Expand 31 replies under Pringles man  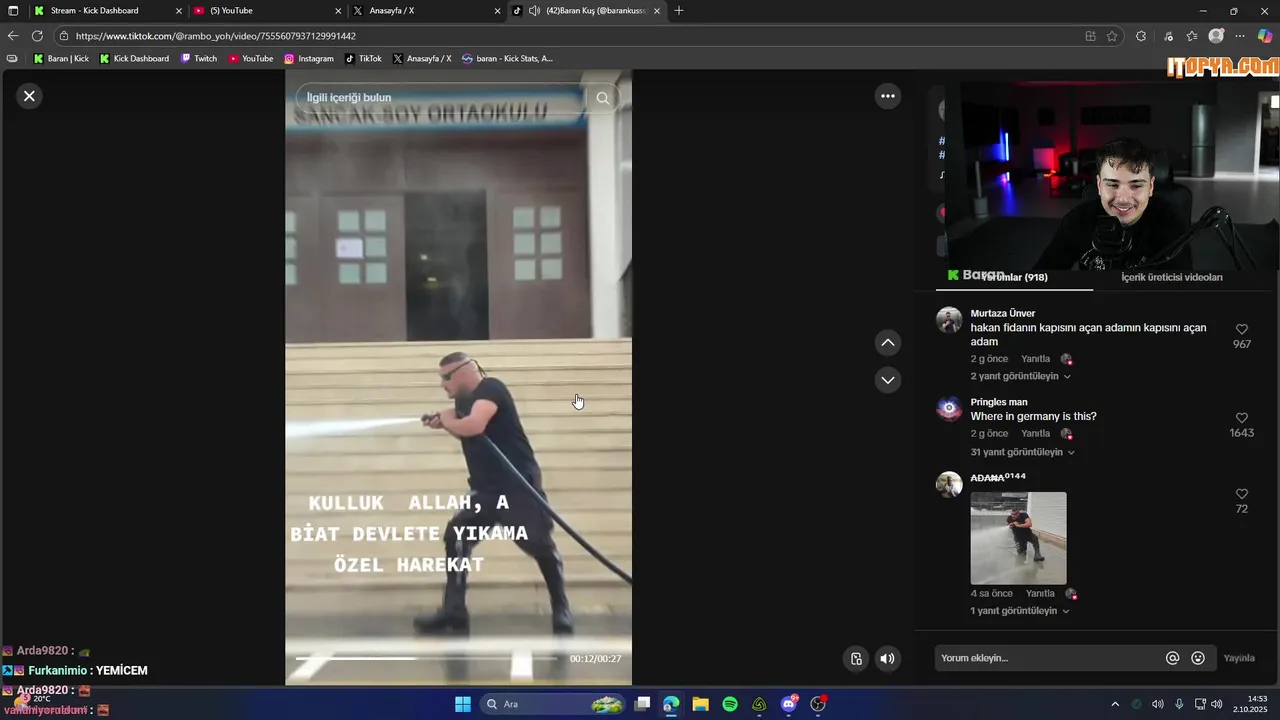pos(1022,452)
